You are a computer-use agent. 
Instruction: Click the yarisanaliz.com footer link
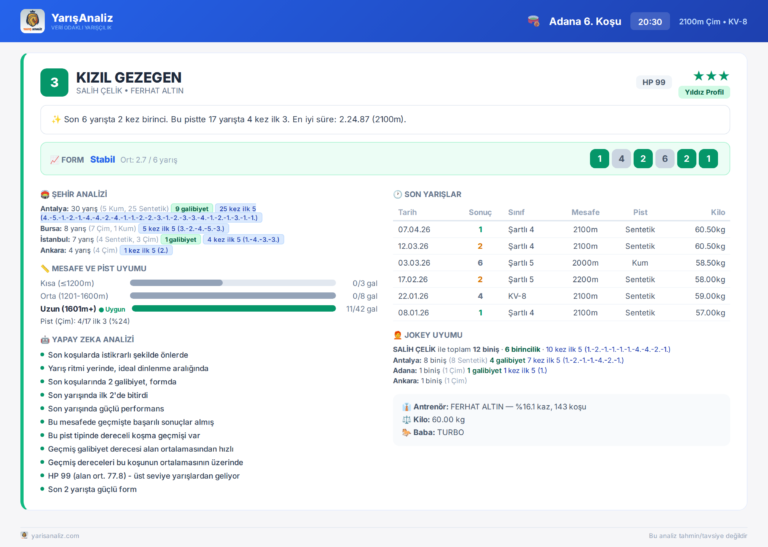coord(55,536)
